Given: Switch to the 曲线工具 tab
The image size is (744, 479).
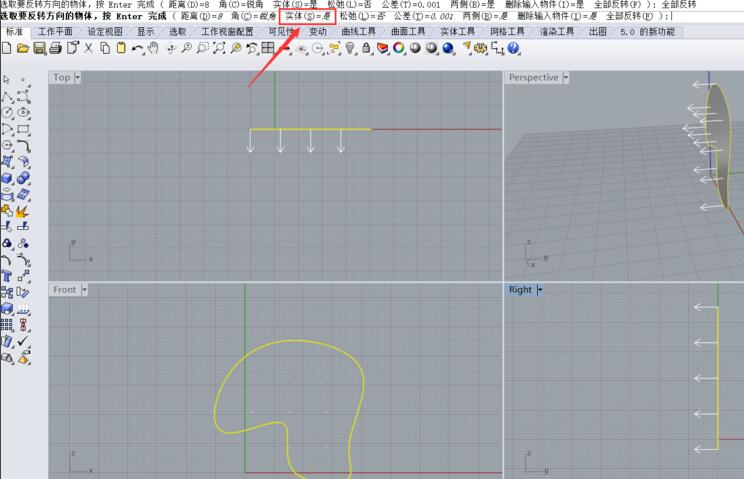Looking at the screenshot, I should [358, 32].
